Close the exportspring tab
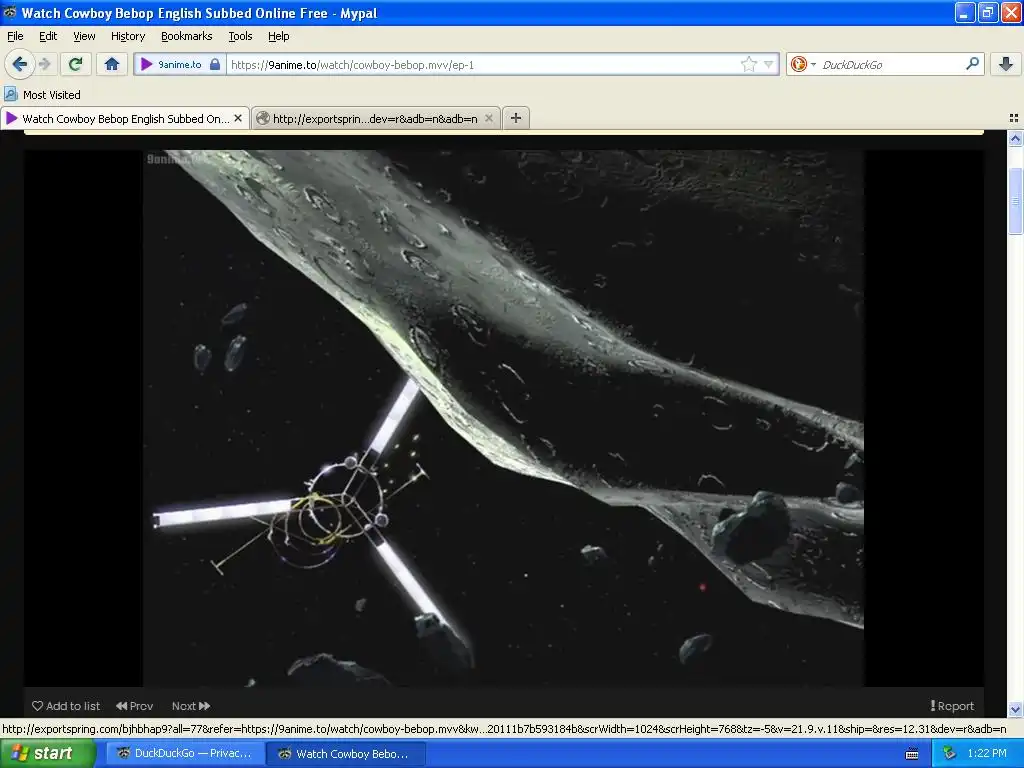 (x=488, y=118)
